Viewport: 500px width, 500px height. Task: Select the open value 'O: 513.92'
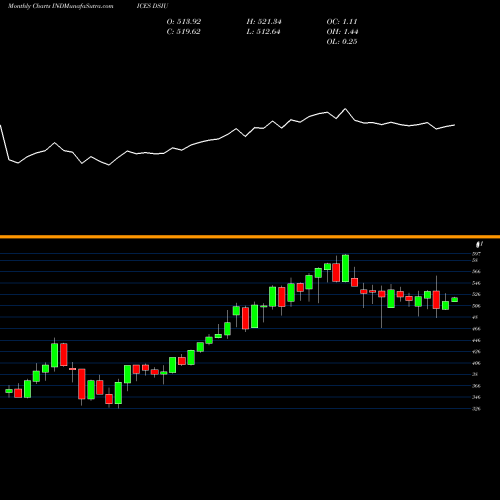[184, 22]
